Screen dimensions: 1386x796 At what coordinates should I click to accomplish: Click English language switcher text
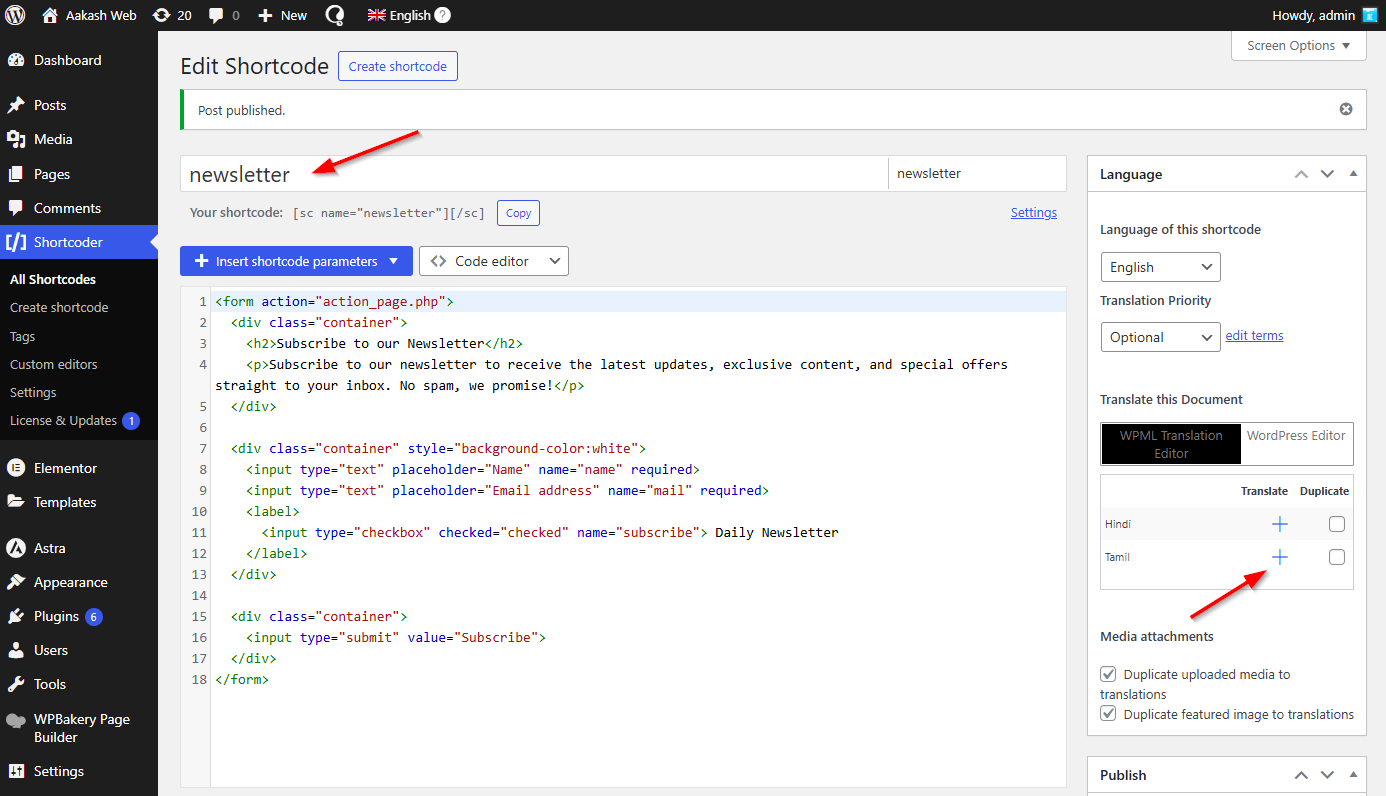[410, 15]
